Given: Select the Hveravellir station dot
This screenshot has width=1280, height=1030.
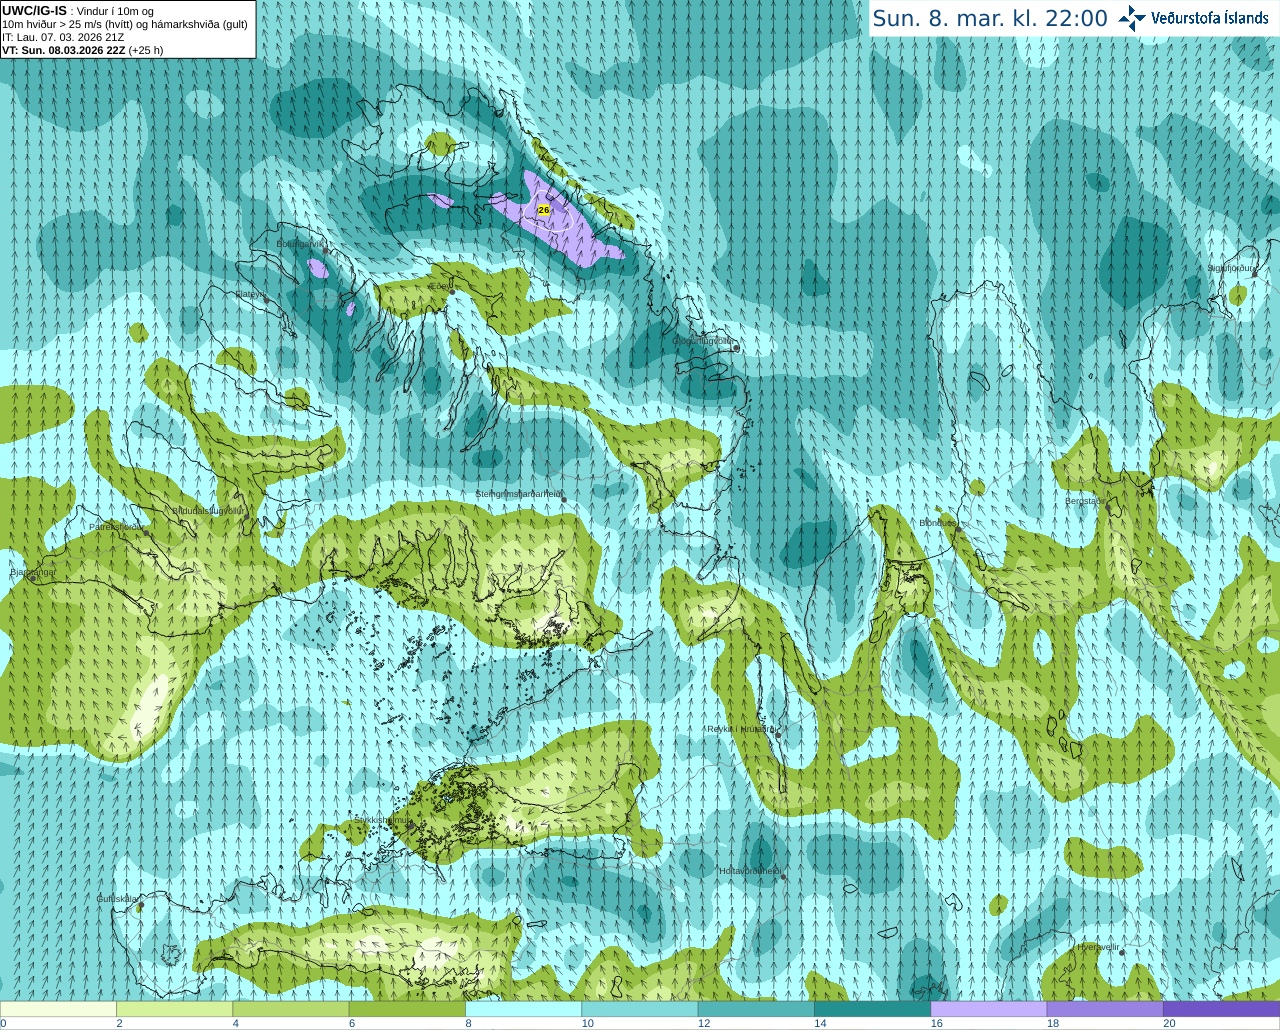Looking at the screenshot, I should point(1122,953).
